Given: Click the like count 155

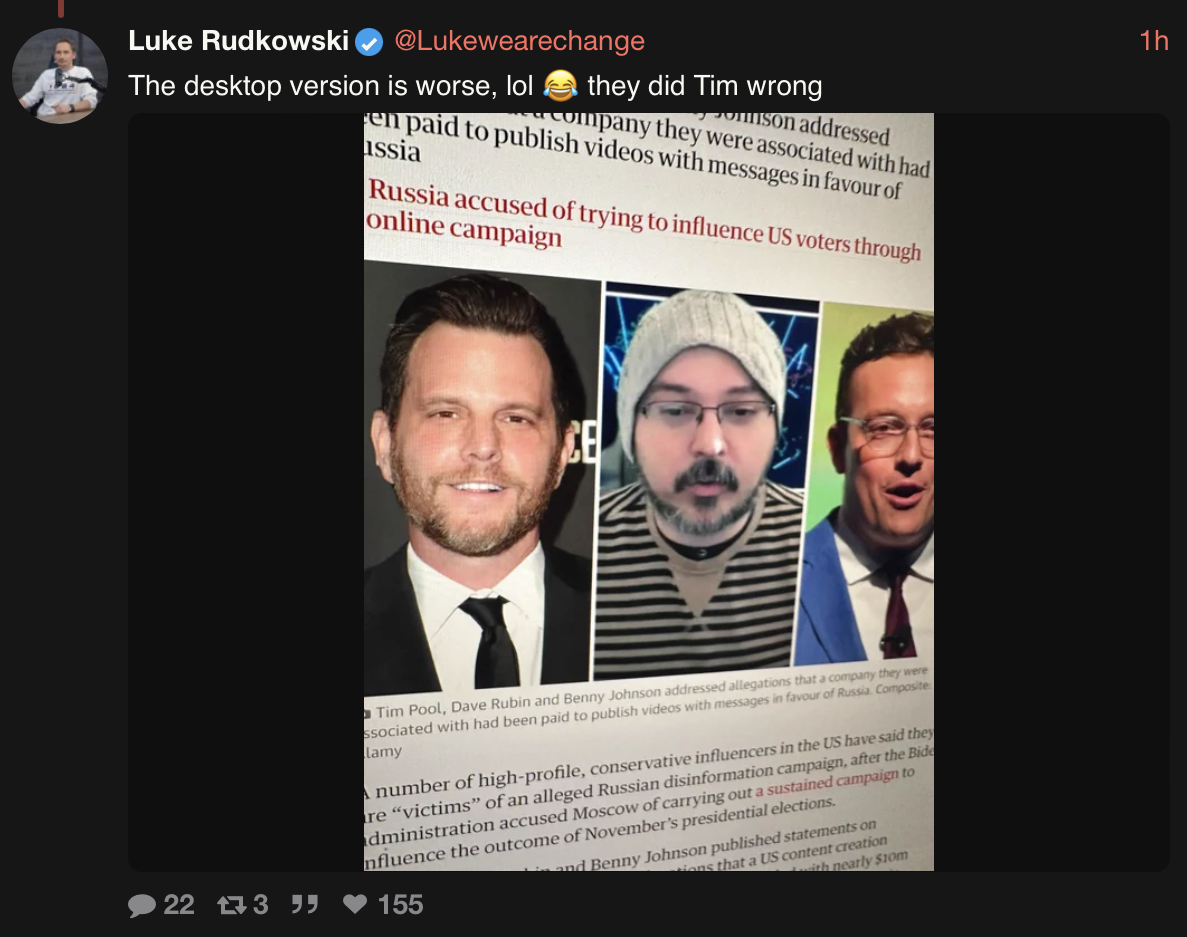Looking at the screenshot, I should (400, 905).
